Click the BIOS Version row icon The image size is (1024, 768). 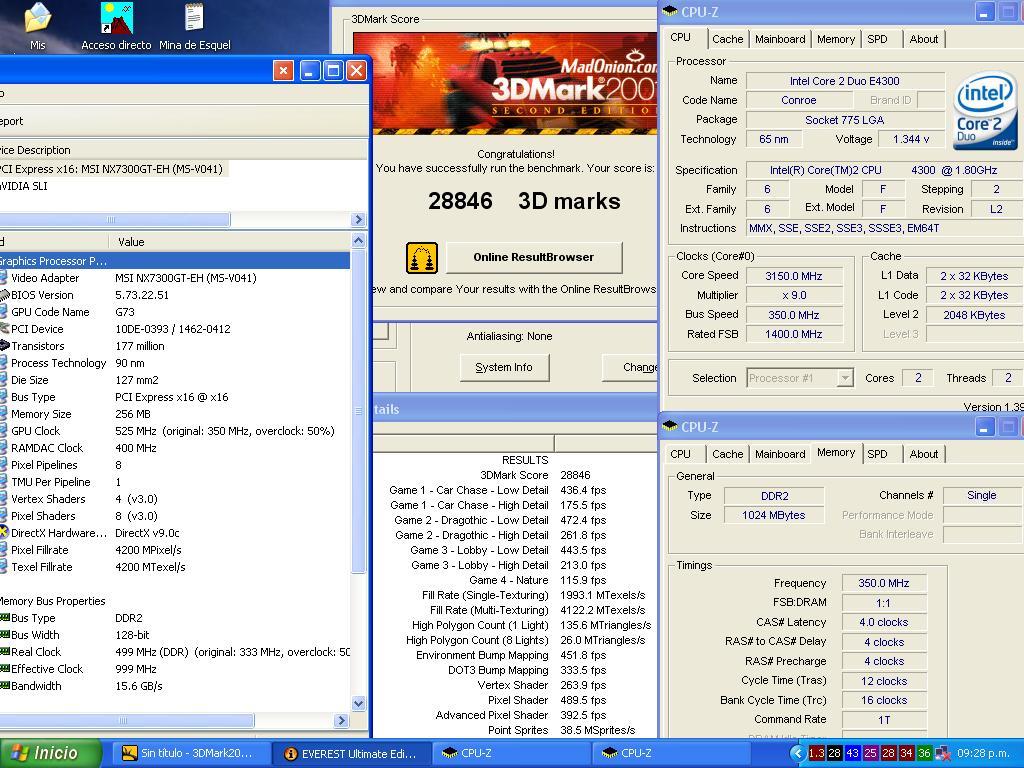click(4, 295)
